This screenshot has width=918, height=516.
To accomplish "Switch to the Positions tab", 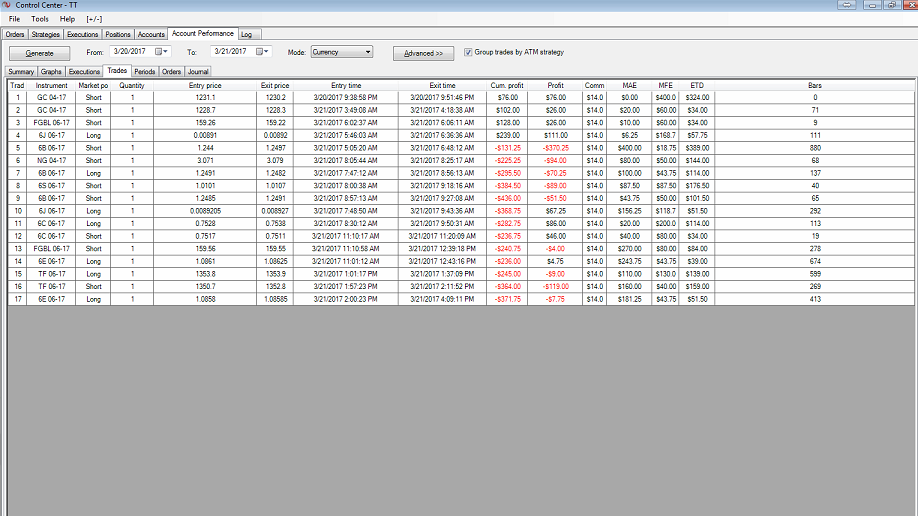I will point(118,35).
